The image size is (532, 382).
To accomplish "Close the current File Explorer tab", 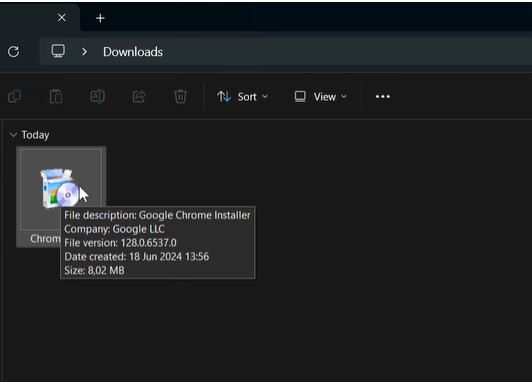I will pyautogui.click(x=62, y=18).
